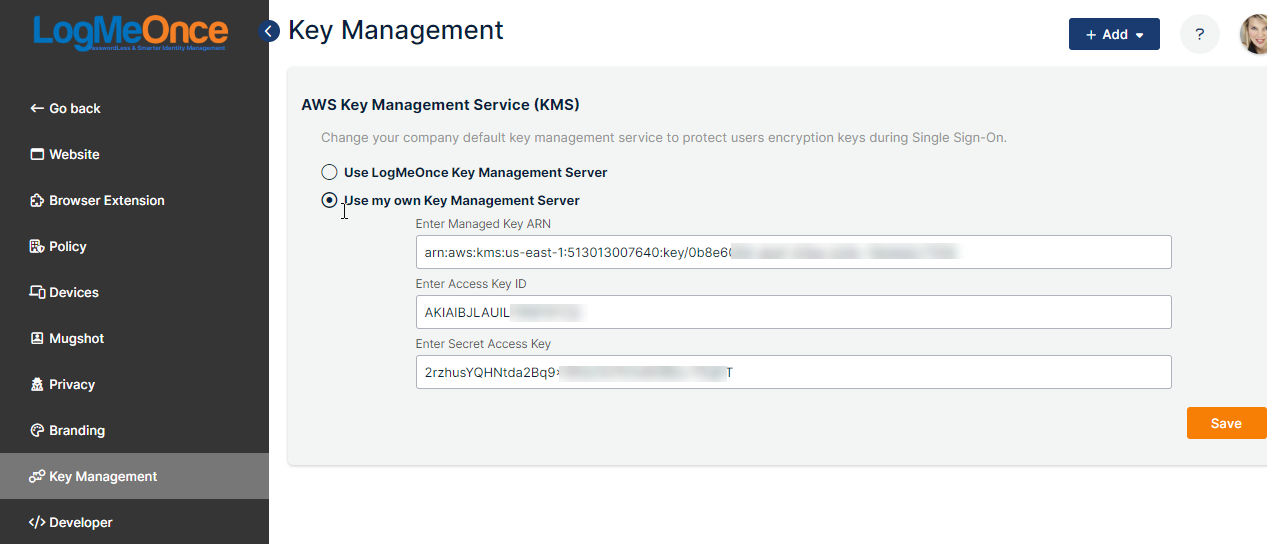The height and width of the screenshot is (544, 1267).
Task: Open the Branding menu item
Action: point(134,430)
